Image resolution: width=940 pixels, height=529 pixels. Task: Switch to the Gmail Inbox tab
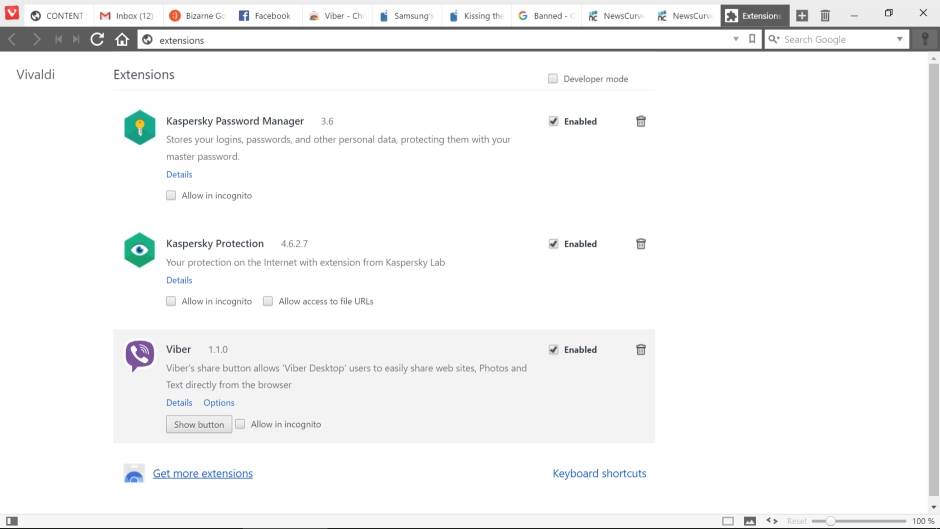pyautogui.click(x=126, y=16)
